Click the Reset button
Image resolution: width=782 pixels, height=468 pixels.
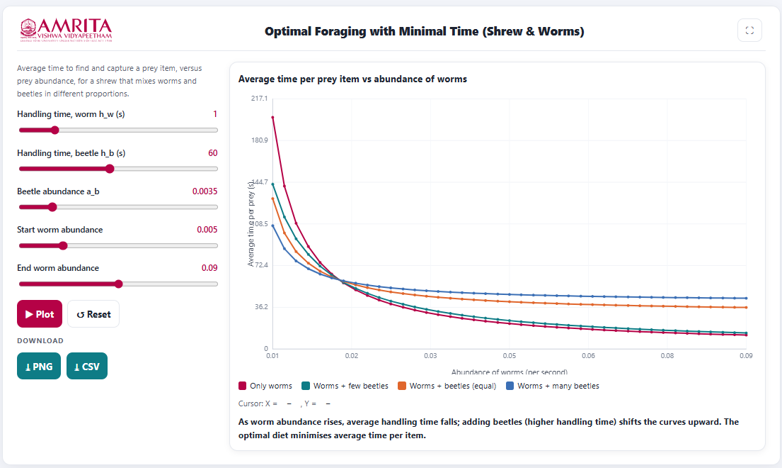[x=93, y=314]
